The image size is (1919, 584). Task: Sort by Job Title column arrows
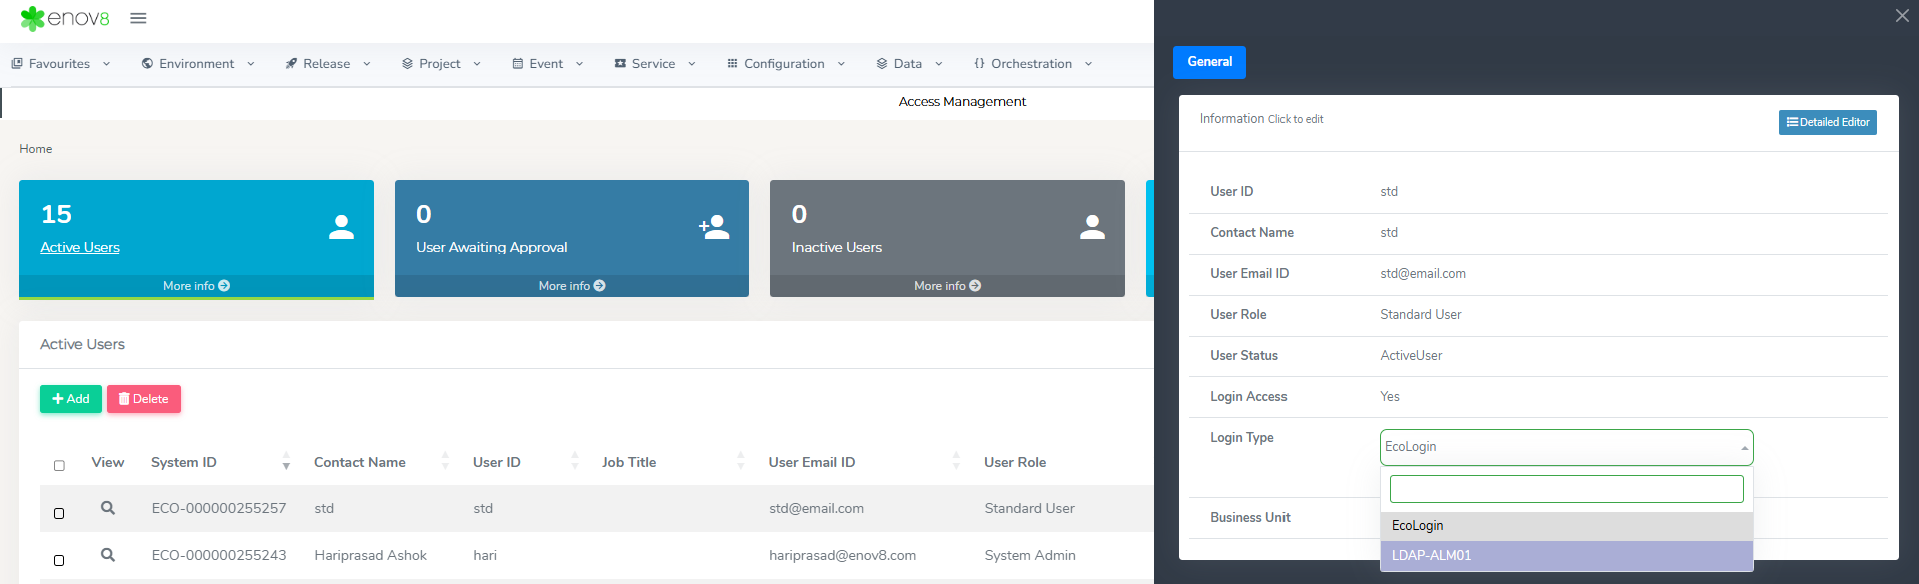(x=741, y=461)
